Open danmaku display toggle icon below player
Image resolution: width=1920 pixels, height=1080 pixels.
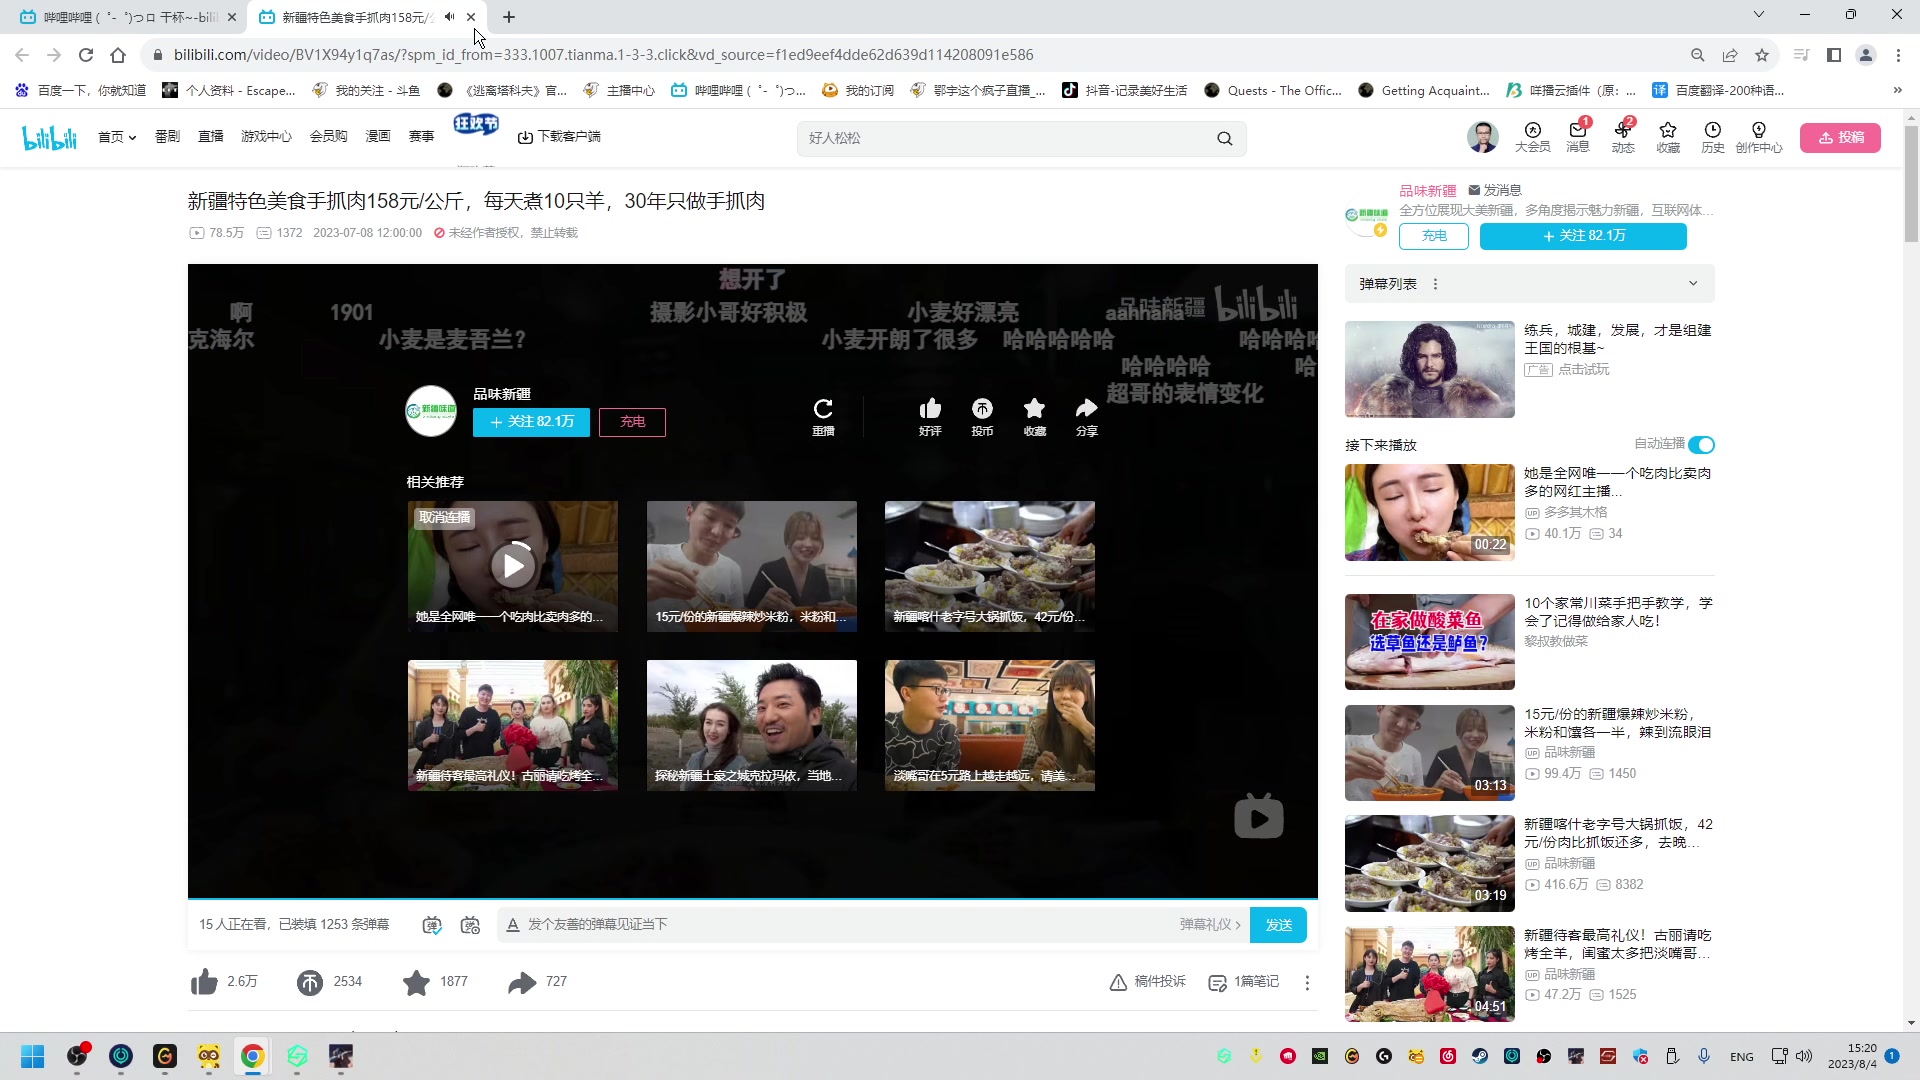[x=432, y=925]
